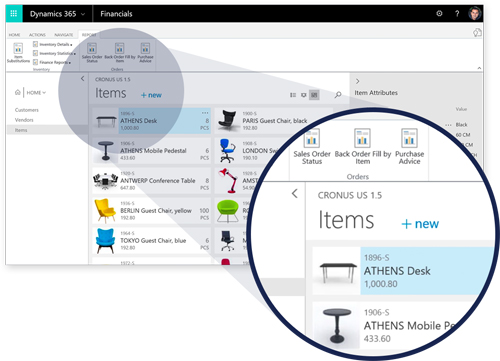Image resolution: width=500 pixels, height=361 pixels.
Task: Expand the Finance Reports dropdown
Action: pos(52,62)
